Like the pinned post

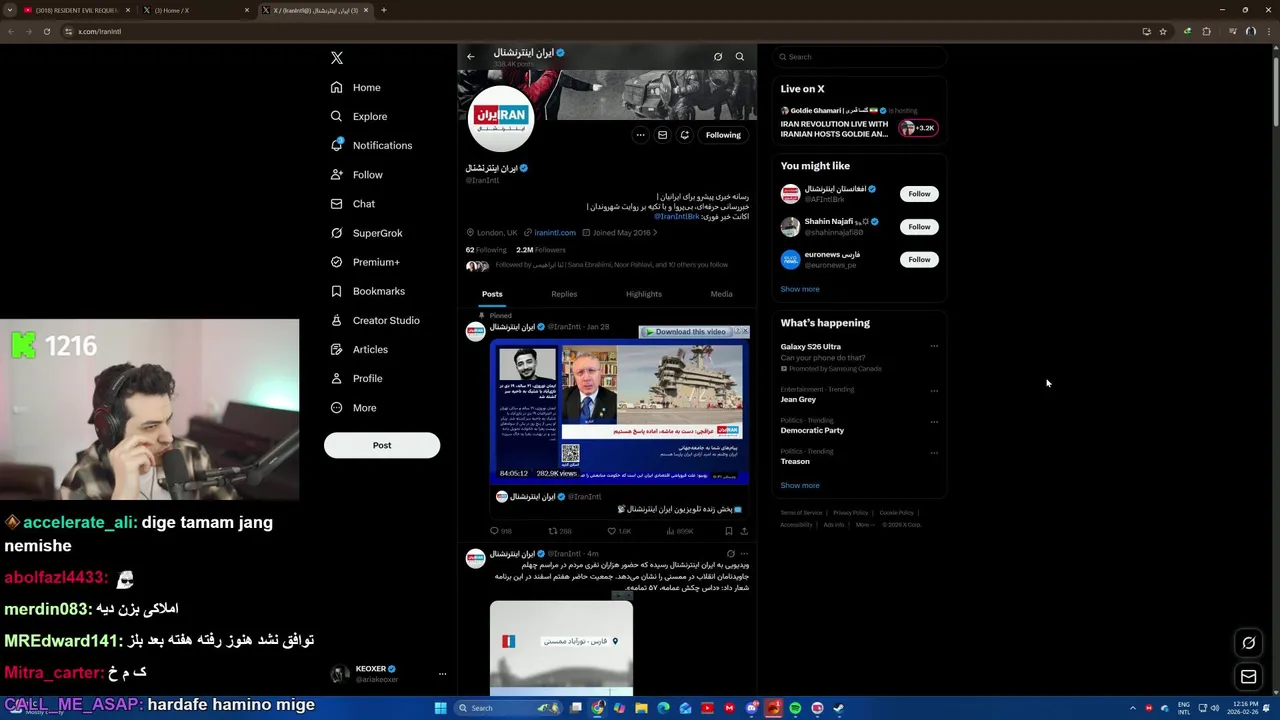click(x=619, y=531)
